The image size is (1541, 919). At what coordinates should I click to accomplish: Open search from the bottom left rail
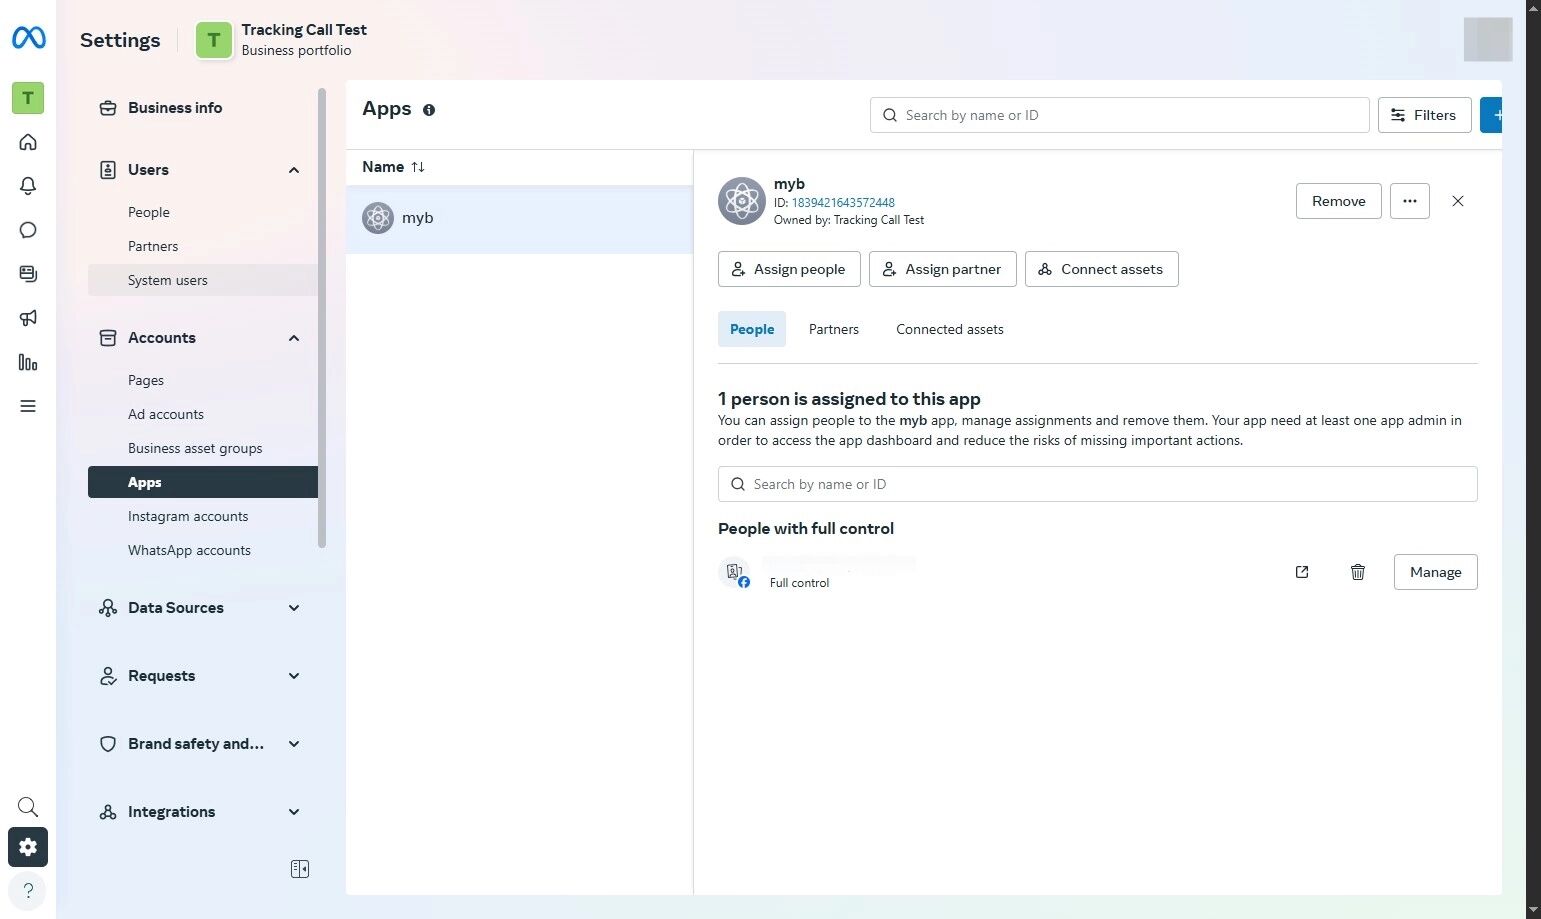coord(27,806)
